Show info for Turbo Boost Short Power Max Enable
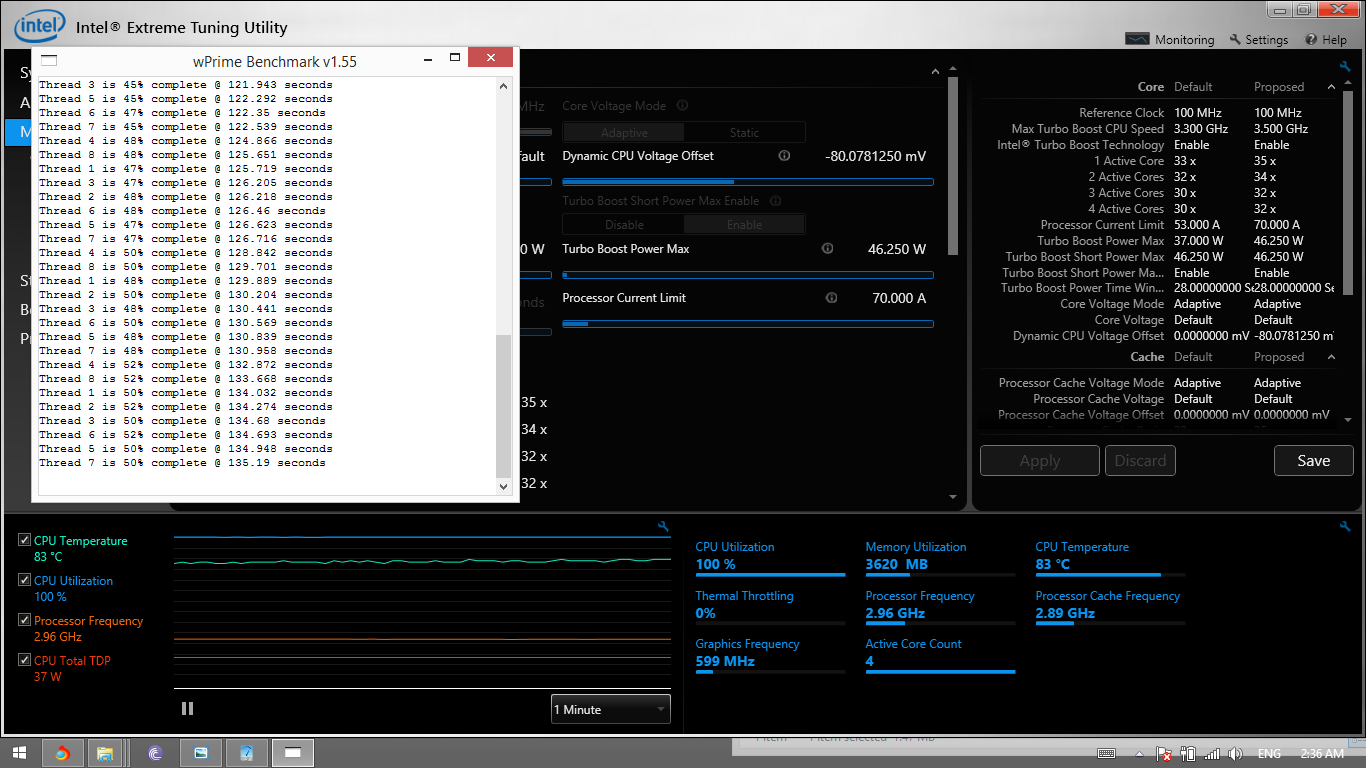 pyautogui.click(x=775, y=201)
